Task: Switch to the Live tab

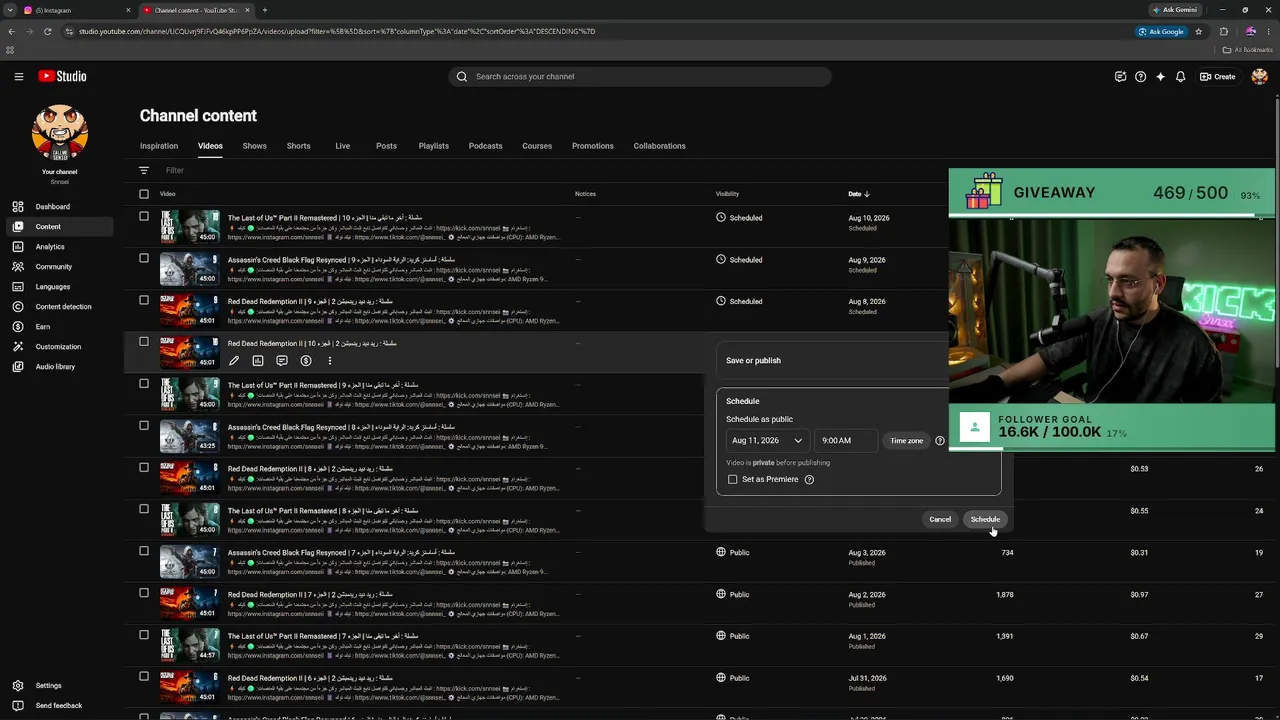Action: 343,146
